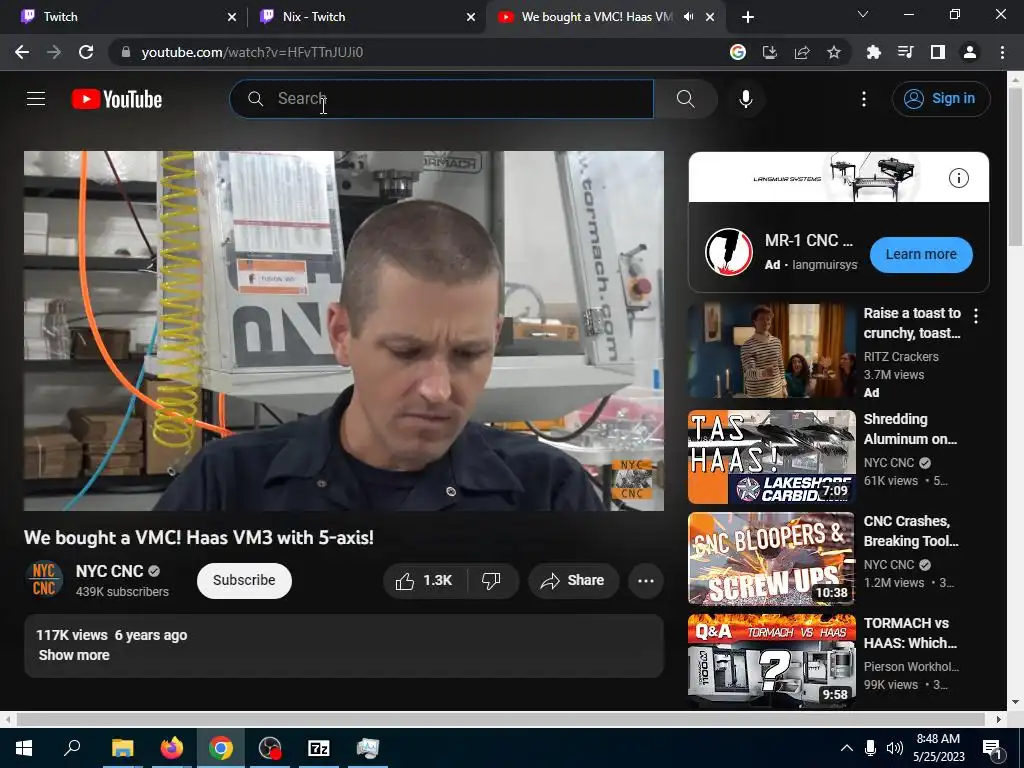Screen dimensions: 1024x768
Task: Open CNC Crashes, Breaking Tool video title
Action: coord(911,531)
